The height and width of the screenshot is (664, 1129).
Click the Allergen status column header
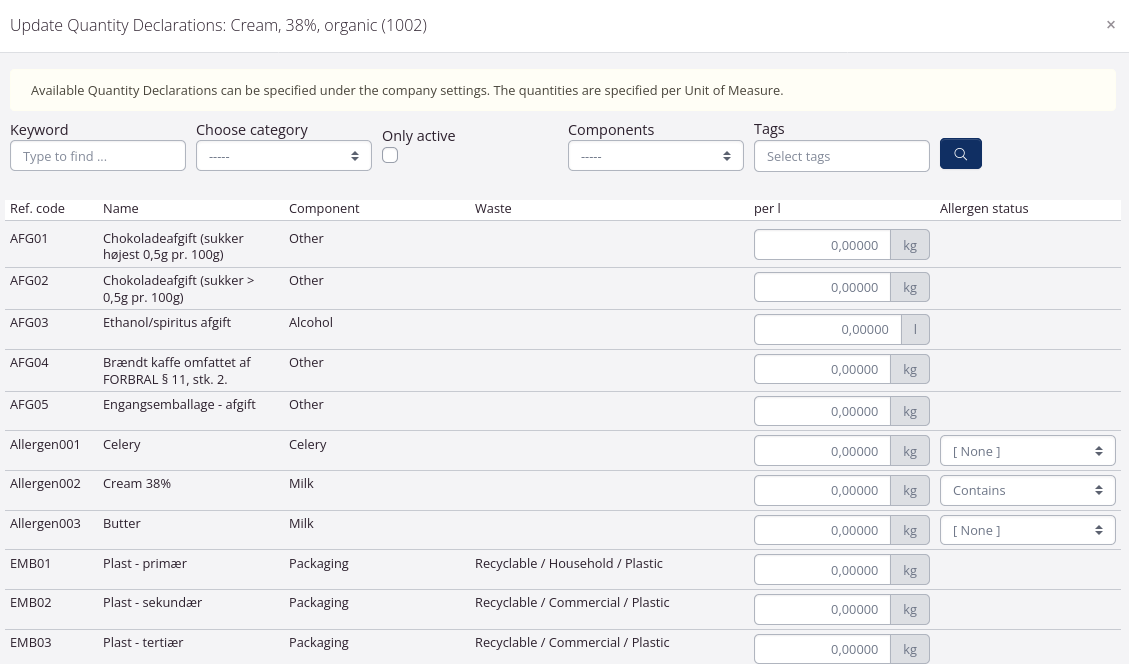(x=983, y=208)
